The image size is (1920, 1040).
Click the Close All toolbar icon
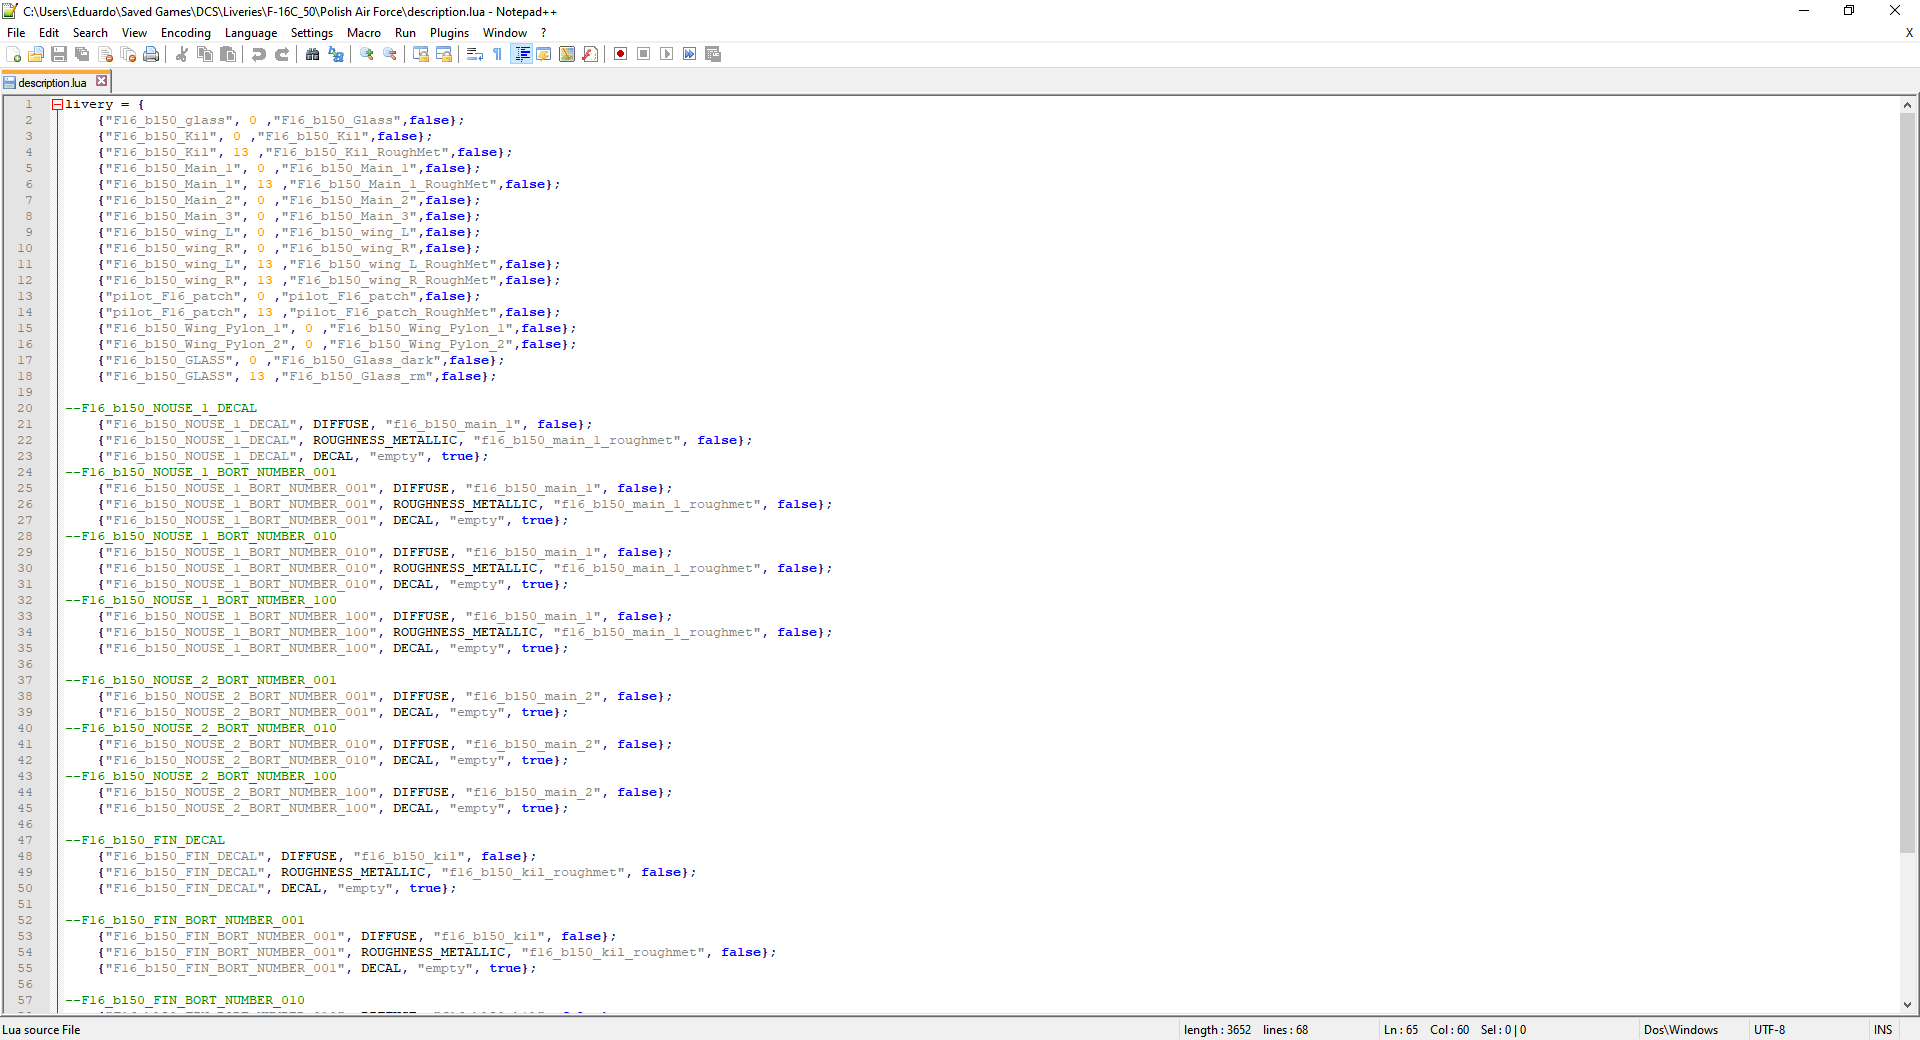128,54
